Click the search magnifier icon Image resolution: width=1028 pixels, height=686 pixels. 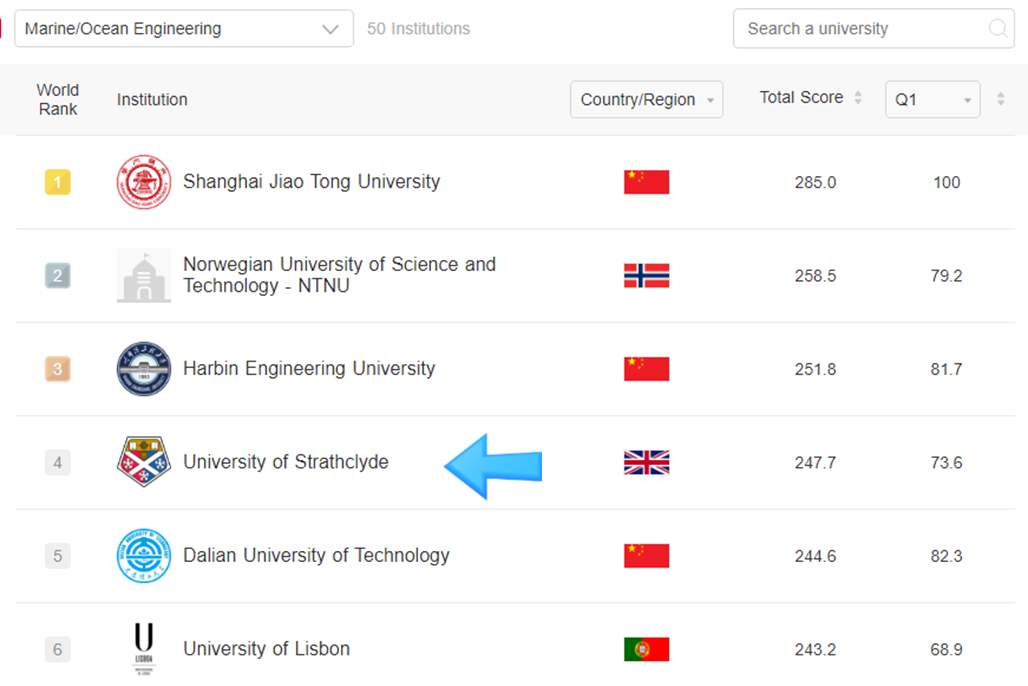click(998, 29)
